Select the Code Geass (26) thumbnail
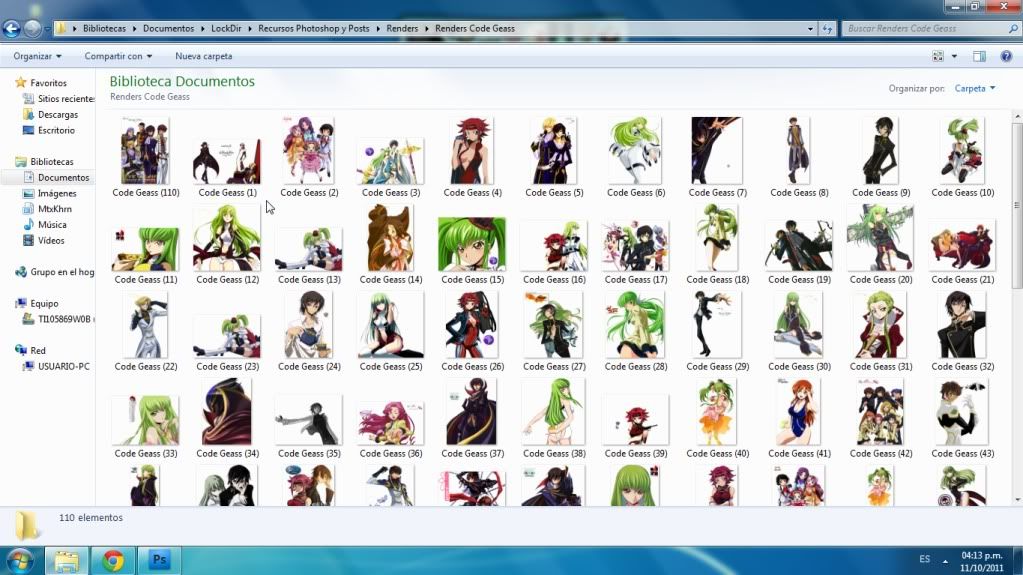The height and width of the screenshot is (575, 1023). tap(472, 324)
